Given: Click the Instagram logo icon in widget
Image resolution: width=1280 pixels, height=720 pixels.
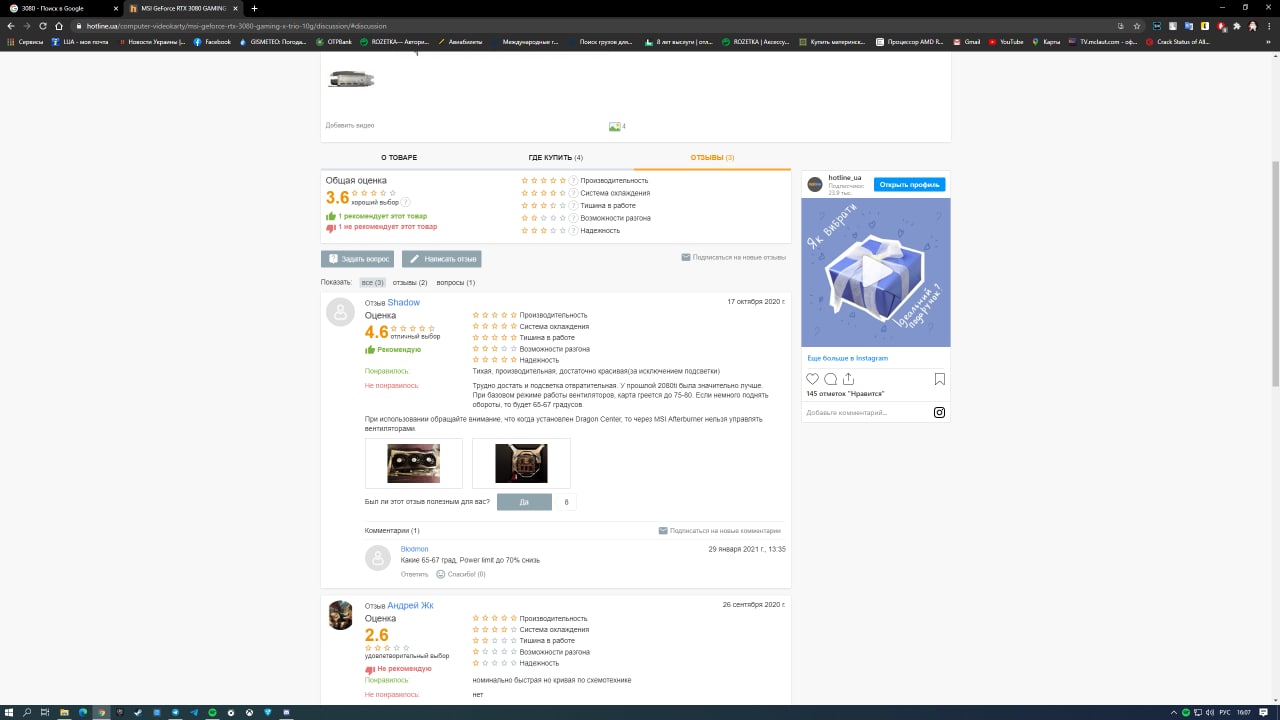Looking at the screenshot, I should (x=939, y=412).
